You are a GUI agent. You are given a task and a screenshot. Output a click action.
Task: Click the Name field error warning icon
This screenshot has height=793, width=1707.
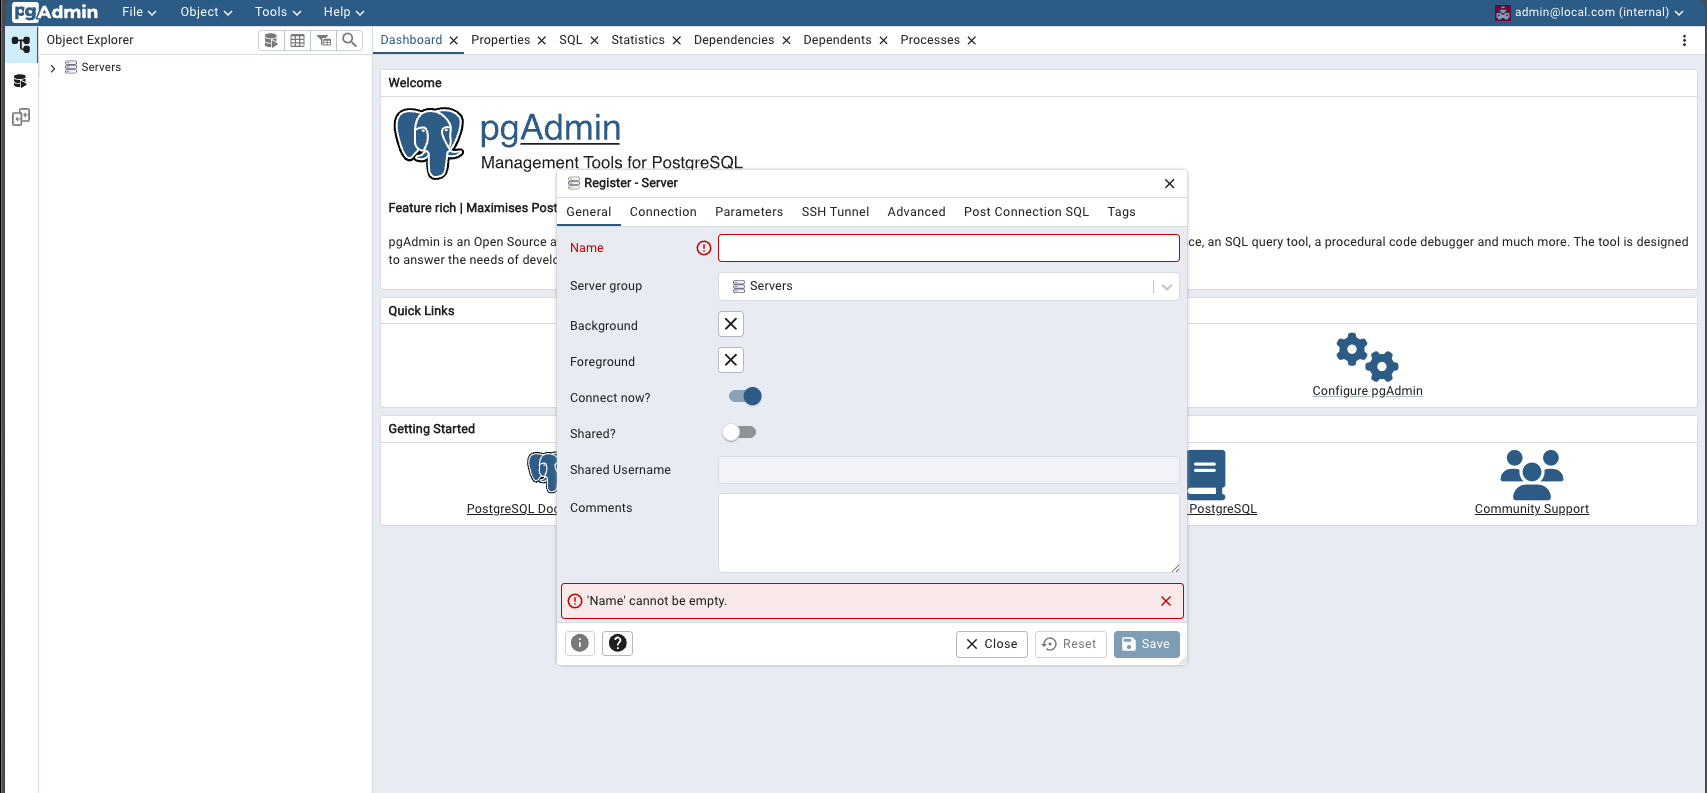[x=704, y=248]
